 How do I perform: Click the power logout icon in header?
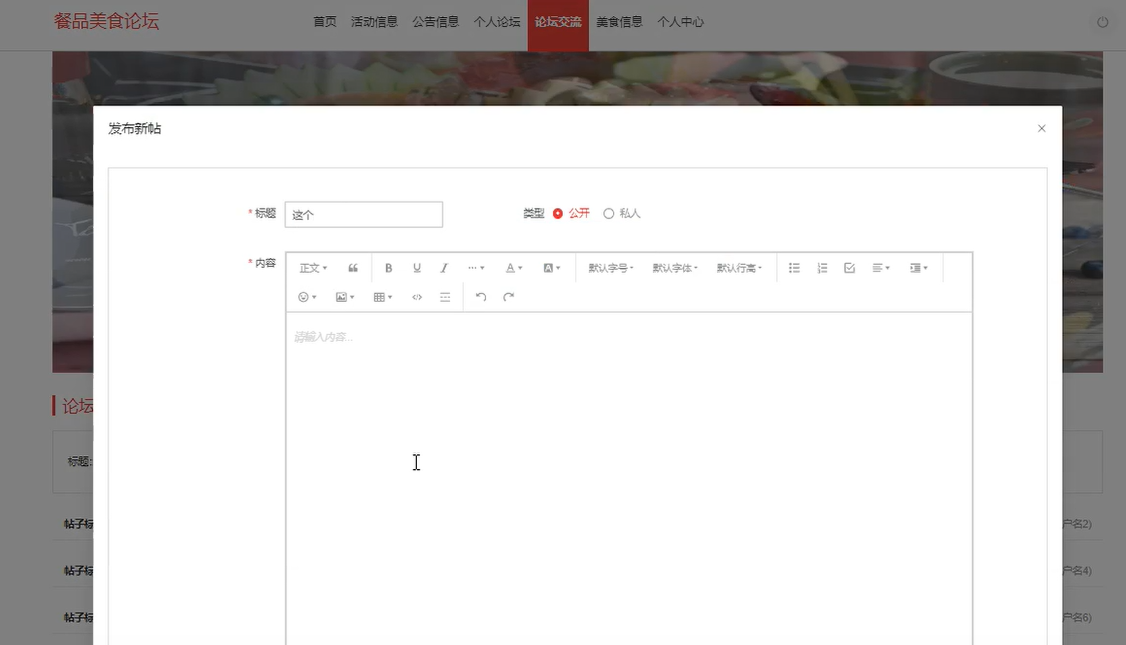tap(1102, 22)
